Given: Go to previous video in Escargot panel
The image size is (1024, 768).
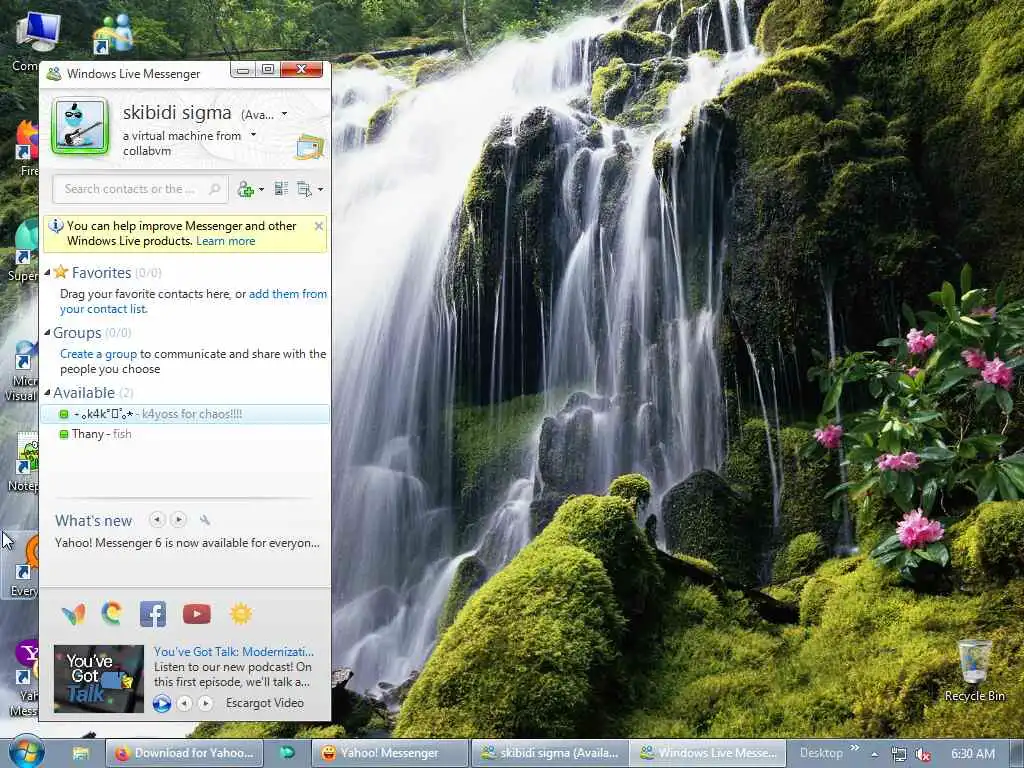Looking at the screenshot, I should coord(185,703).
